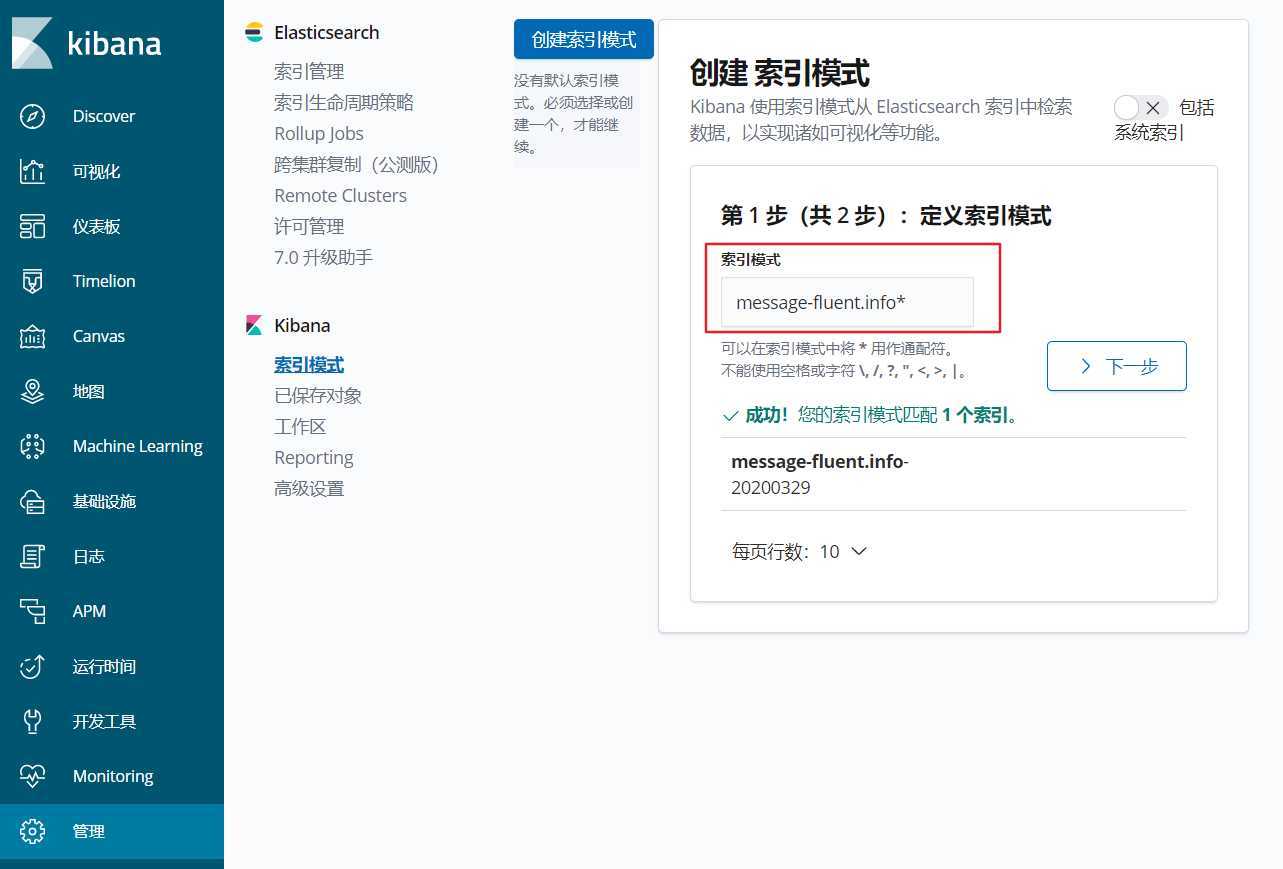
Task: Select 管理 label in sidebar
Action: point(89,831)
